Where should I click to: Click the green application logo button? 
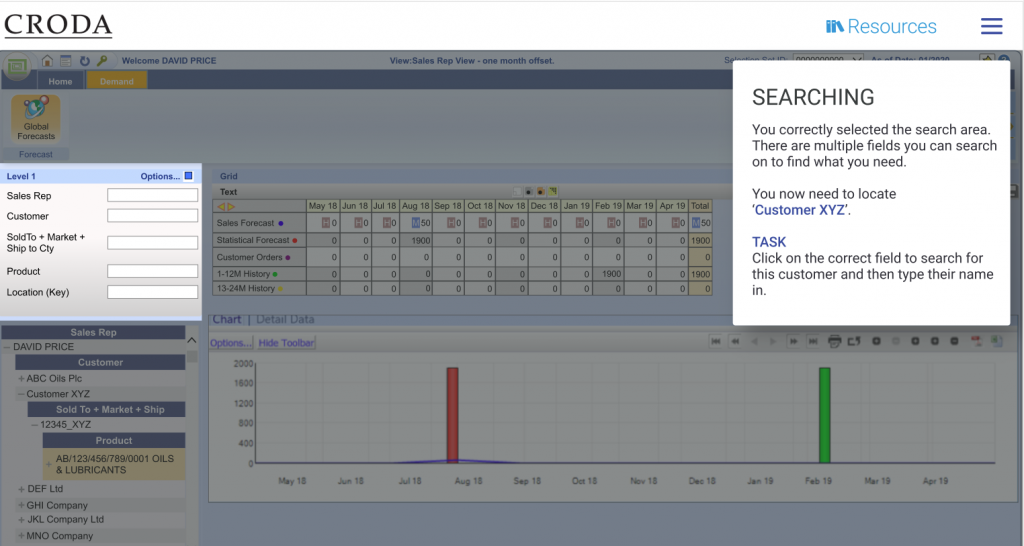click(18, 66)
